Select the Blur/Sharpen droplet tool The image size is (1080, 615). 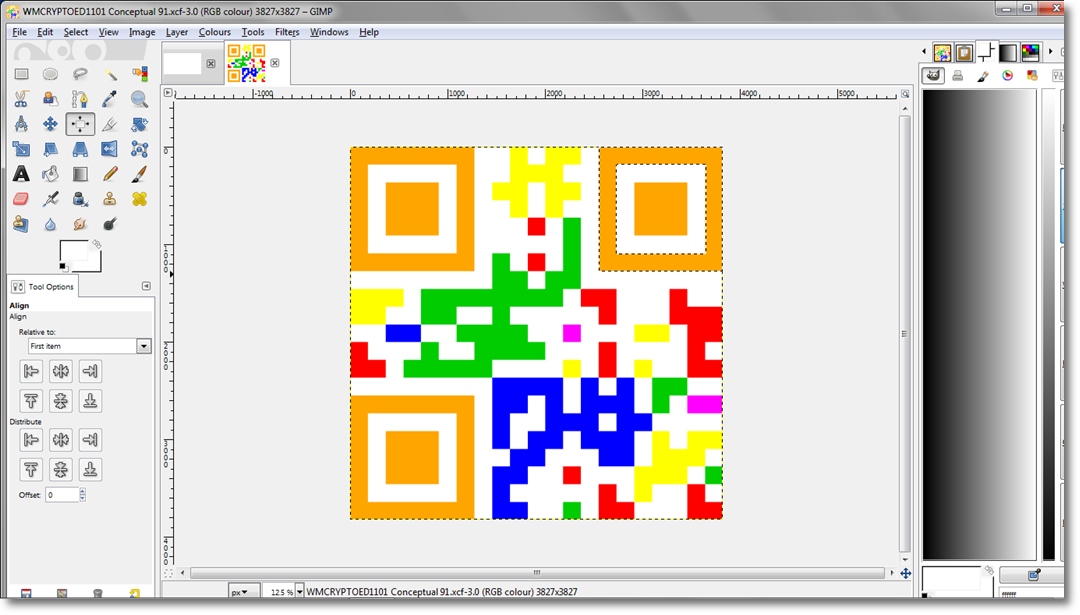point(50,224)
